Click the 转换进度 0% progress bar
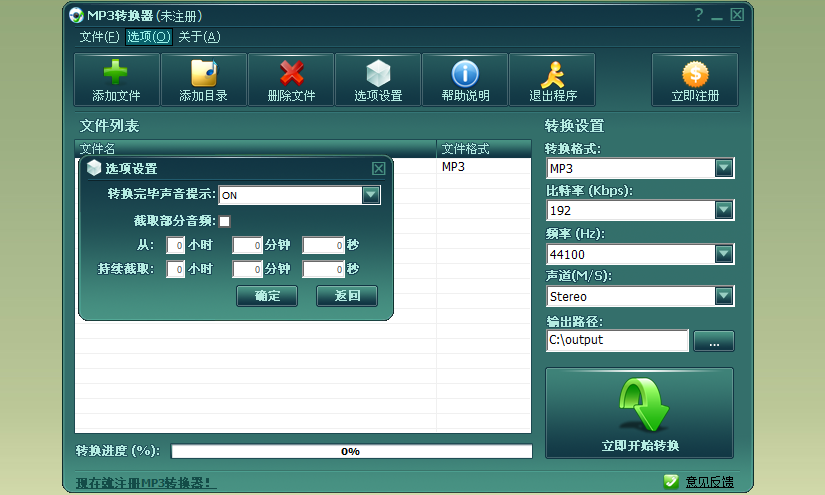Image resolution: width=825 pixels, height=495 pixels. tap(351, 451)
